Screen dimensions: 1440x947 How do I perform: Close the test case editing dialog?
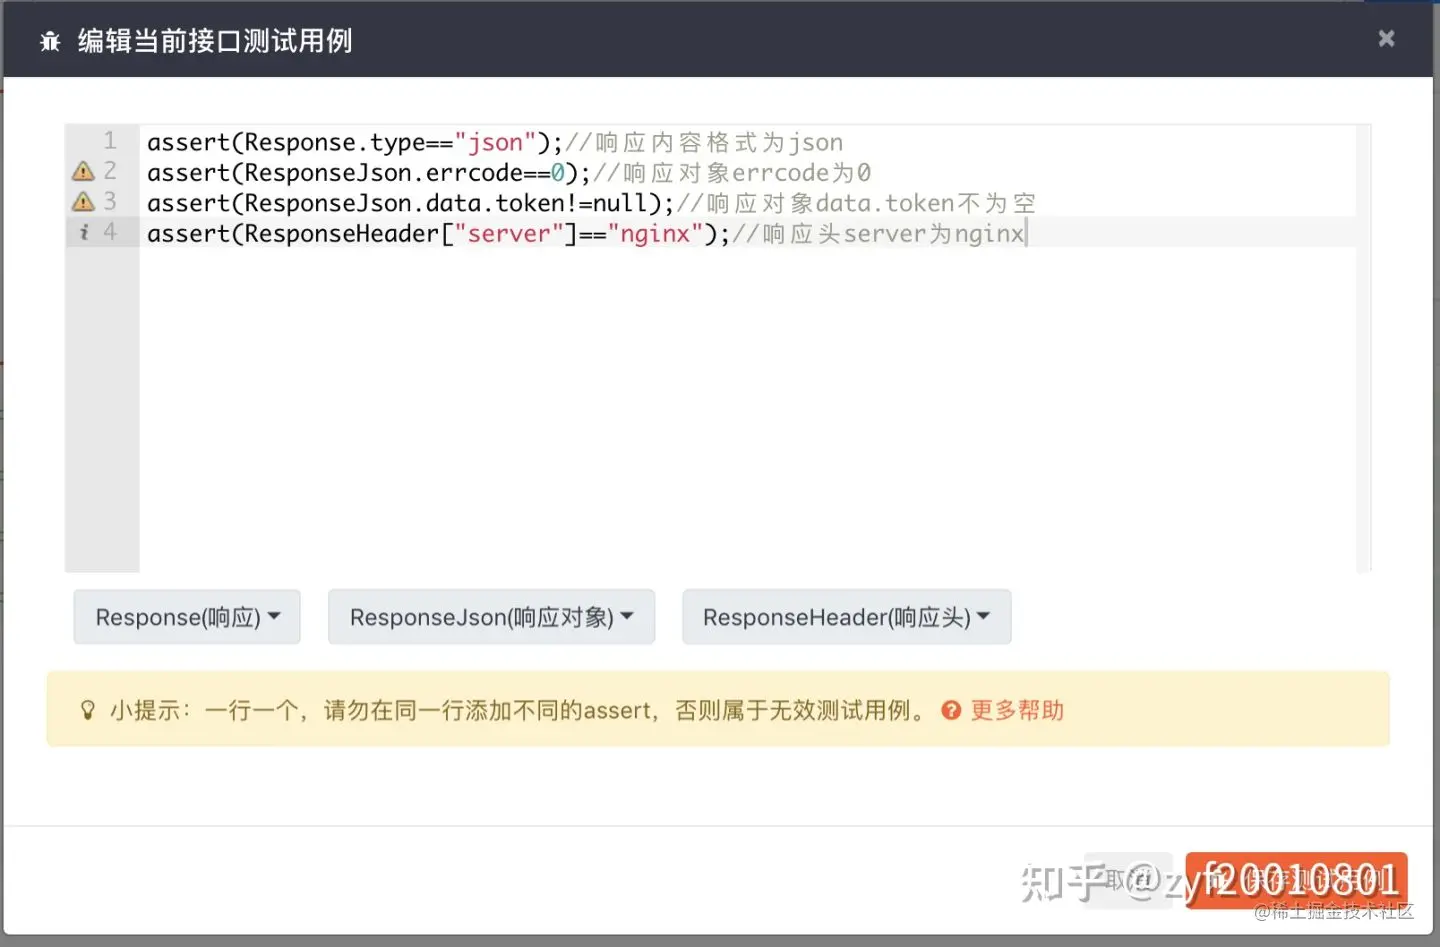pyautogui.click(x=1386, y=38)
